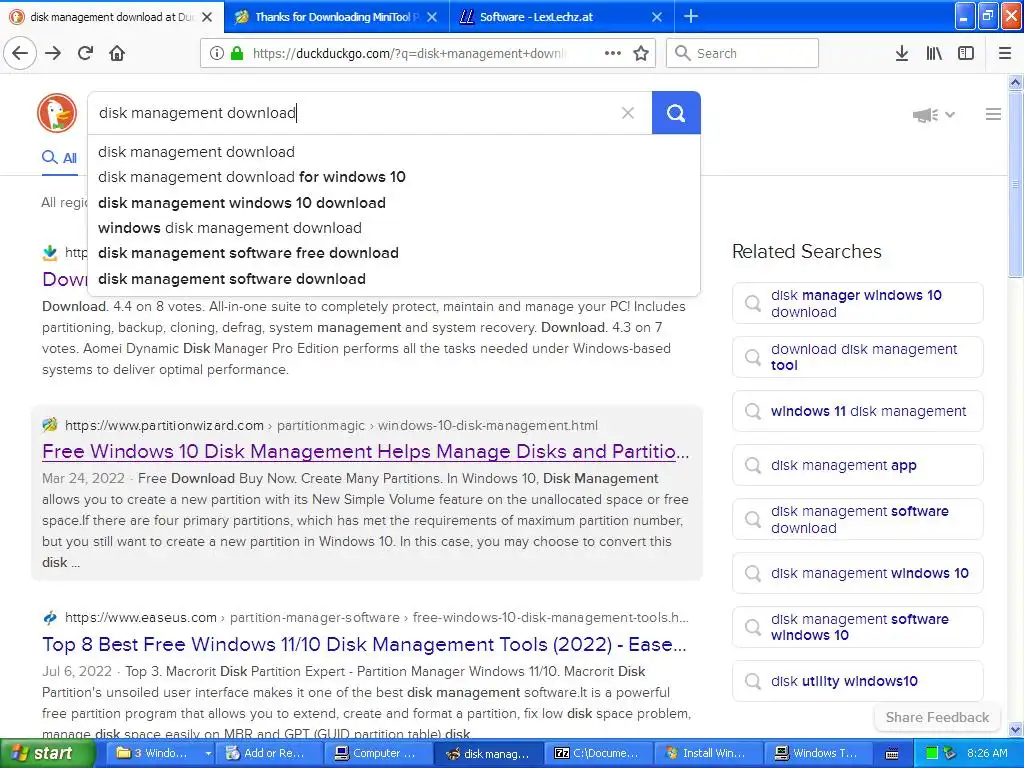Screen dimensions: 1024x768
Task: Clear the search query with X
Action: (x=628, y=113)
